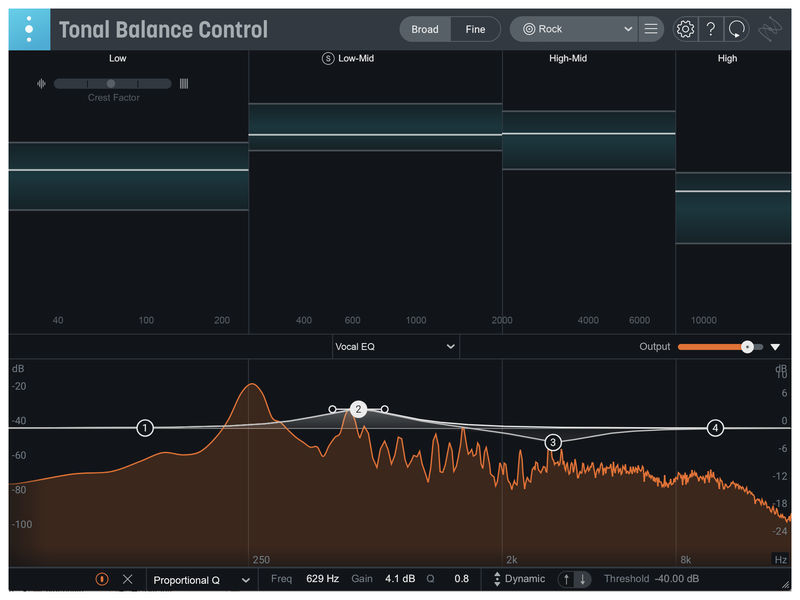Collapse EQ panel with the triangle next to Output

point(775,347)
